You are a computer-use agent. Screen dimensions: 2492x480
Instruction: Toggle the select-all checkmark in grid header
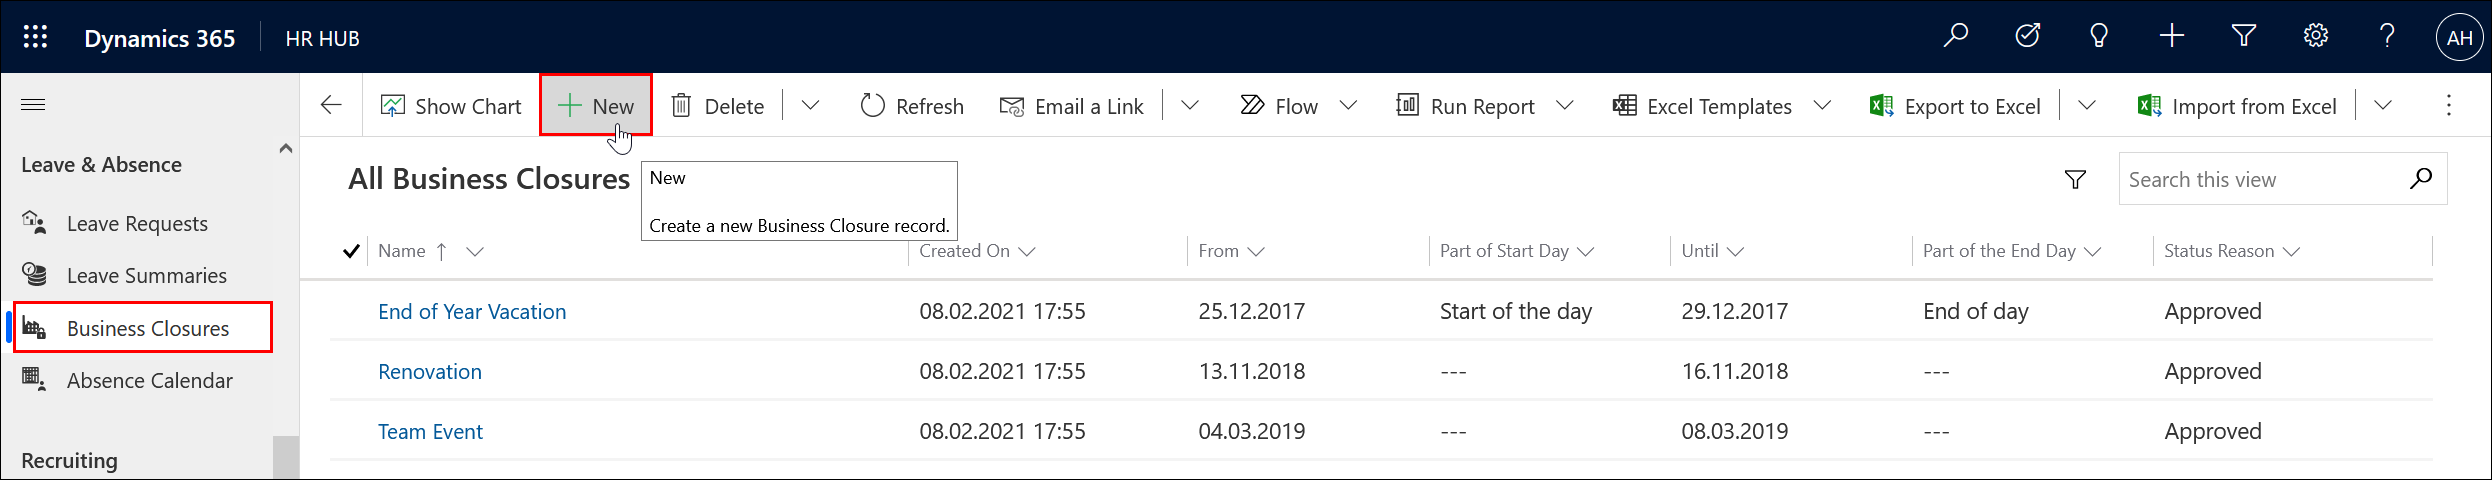(x=351, y=251)
